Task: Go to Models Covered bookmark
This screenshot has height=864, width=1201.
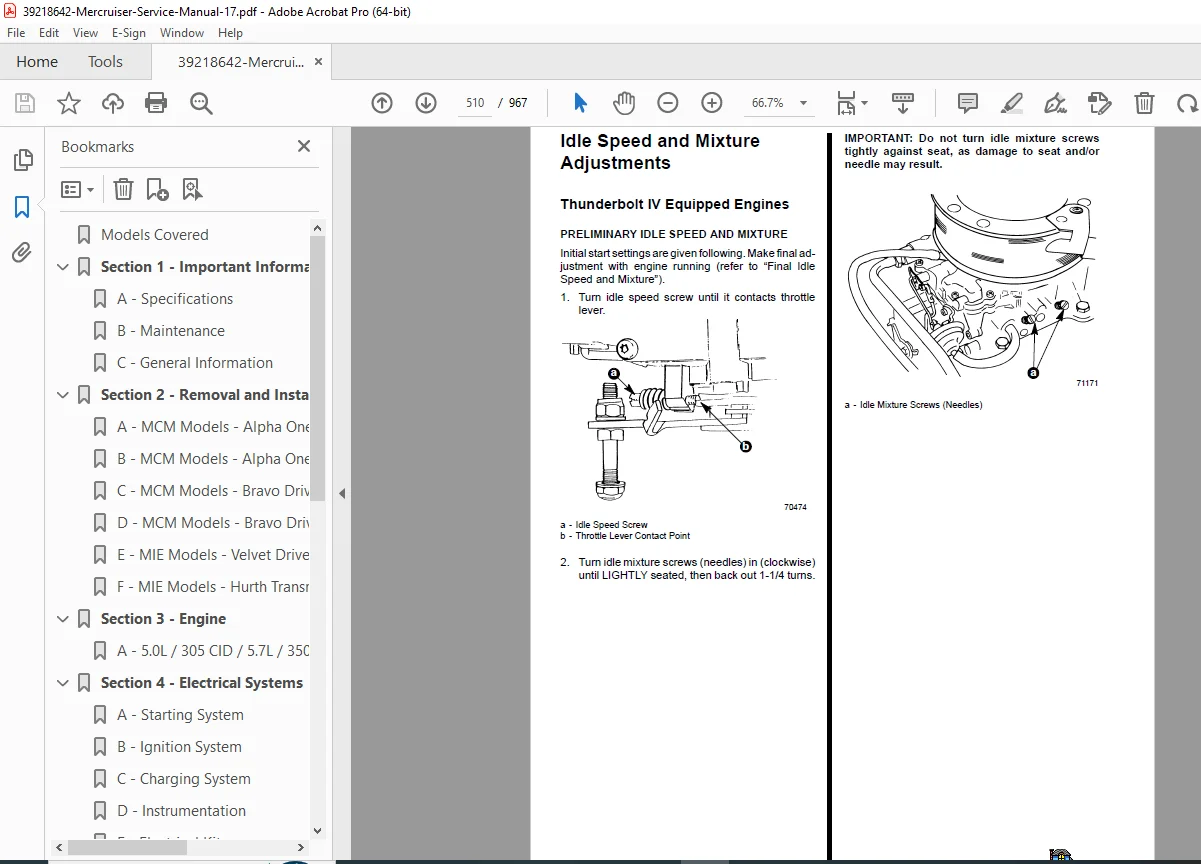Action: pyautogui.click(x=155, y=235)
